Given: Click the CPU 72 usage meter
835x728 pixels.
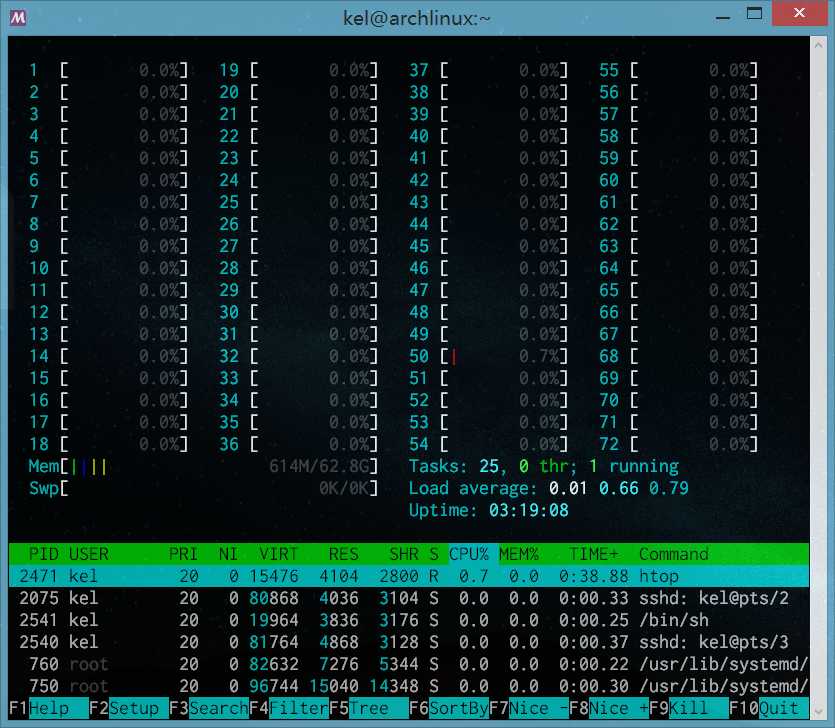Looking at the screenshot, I should 678,444.
